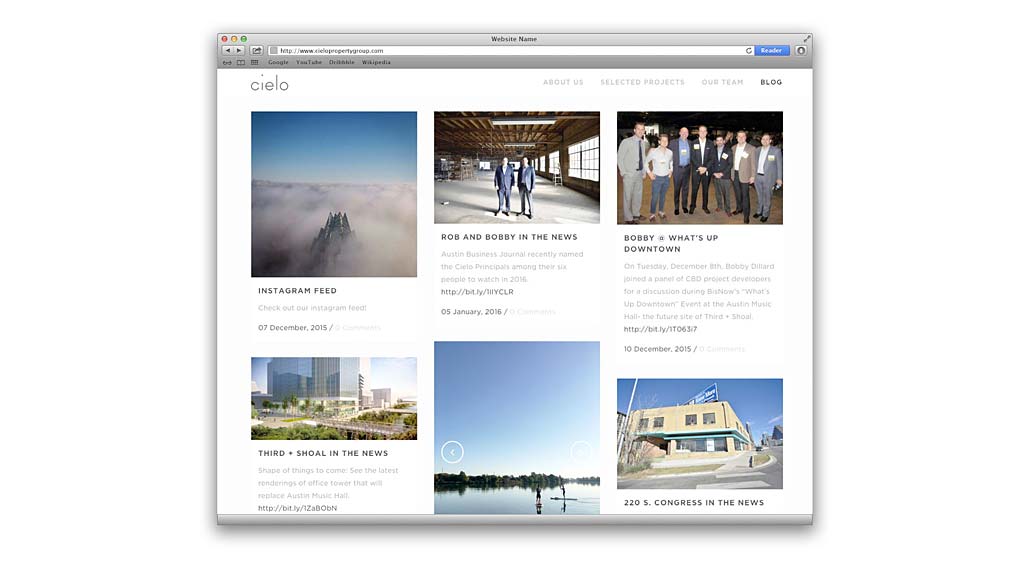Click the cielo logo

tap(269, 83)
